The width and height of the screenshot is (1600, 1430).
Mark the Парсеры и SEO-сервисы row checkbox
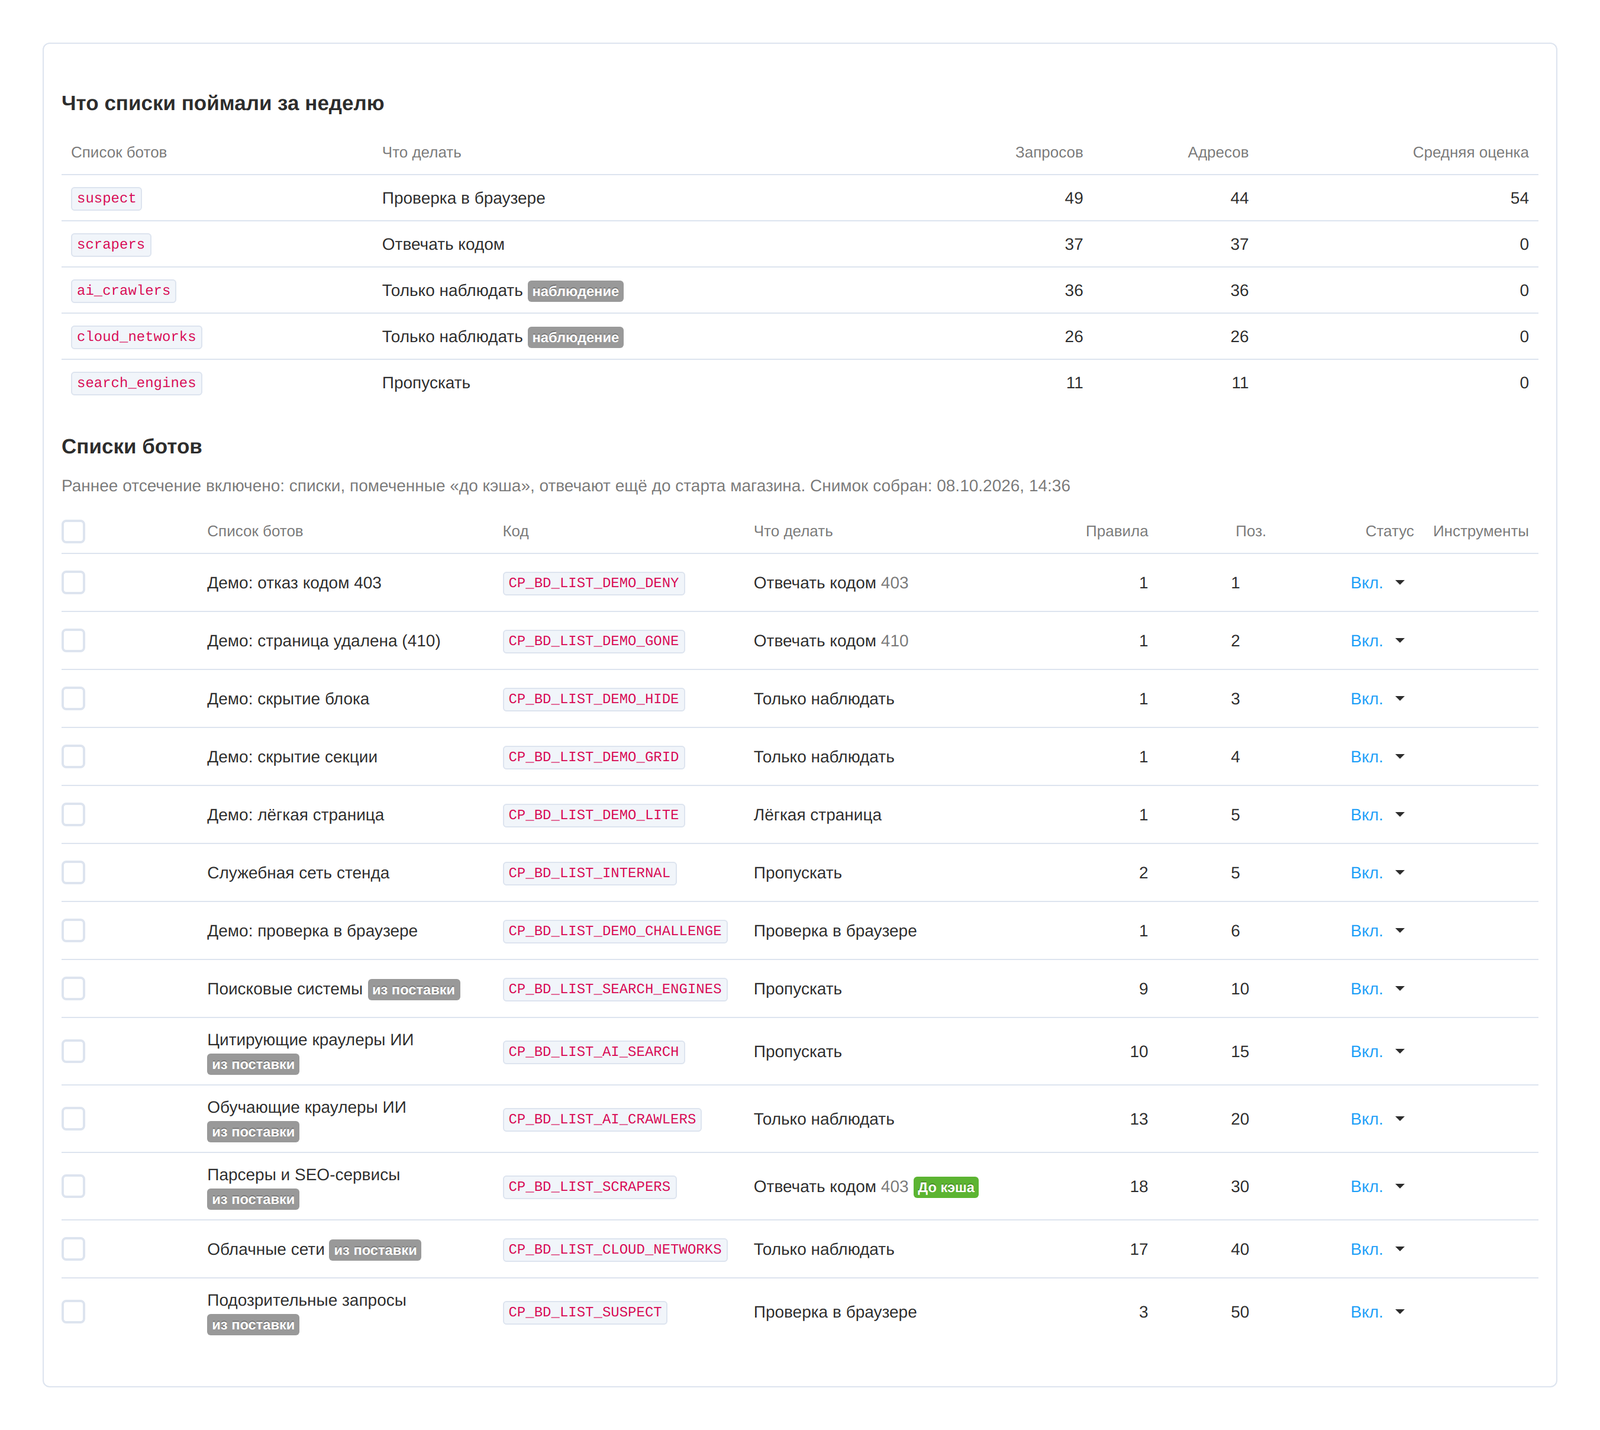[x=73, y=1186]
